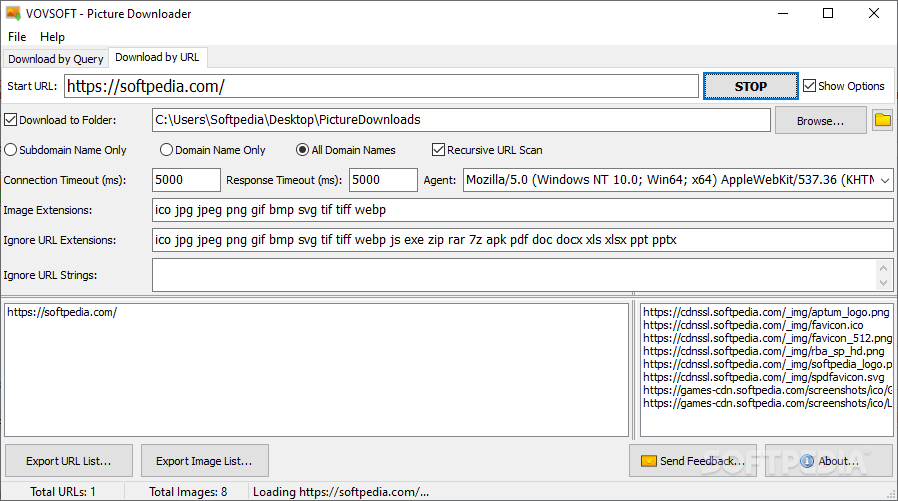
Task: Click Total Images: 8 in status bar
Action: coord(188,492)
